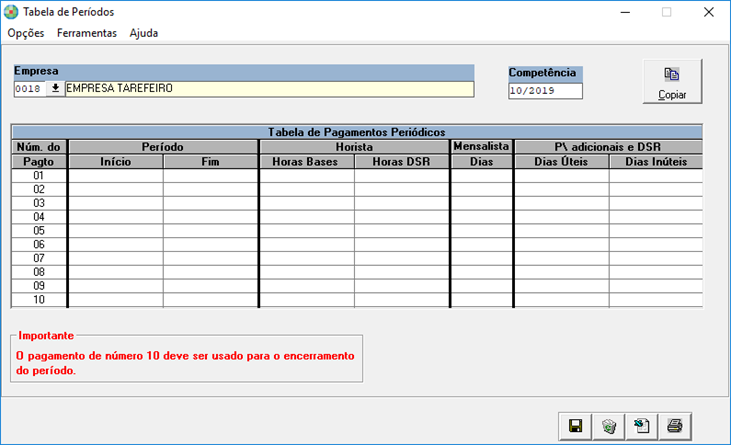This screenshot has height=445, width=731.
Task: Click the Competência label
Action: pos(542,73)
